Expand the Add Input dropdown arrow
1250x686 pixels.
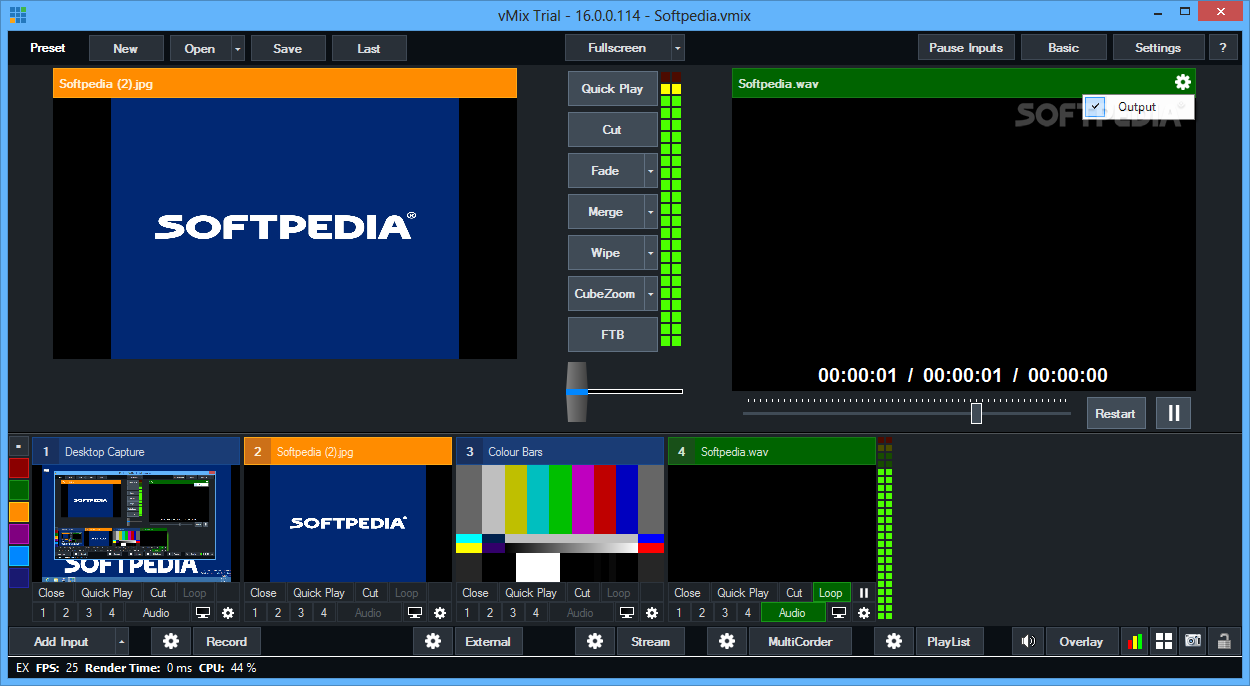[122, 642]
